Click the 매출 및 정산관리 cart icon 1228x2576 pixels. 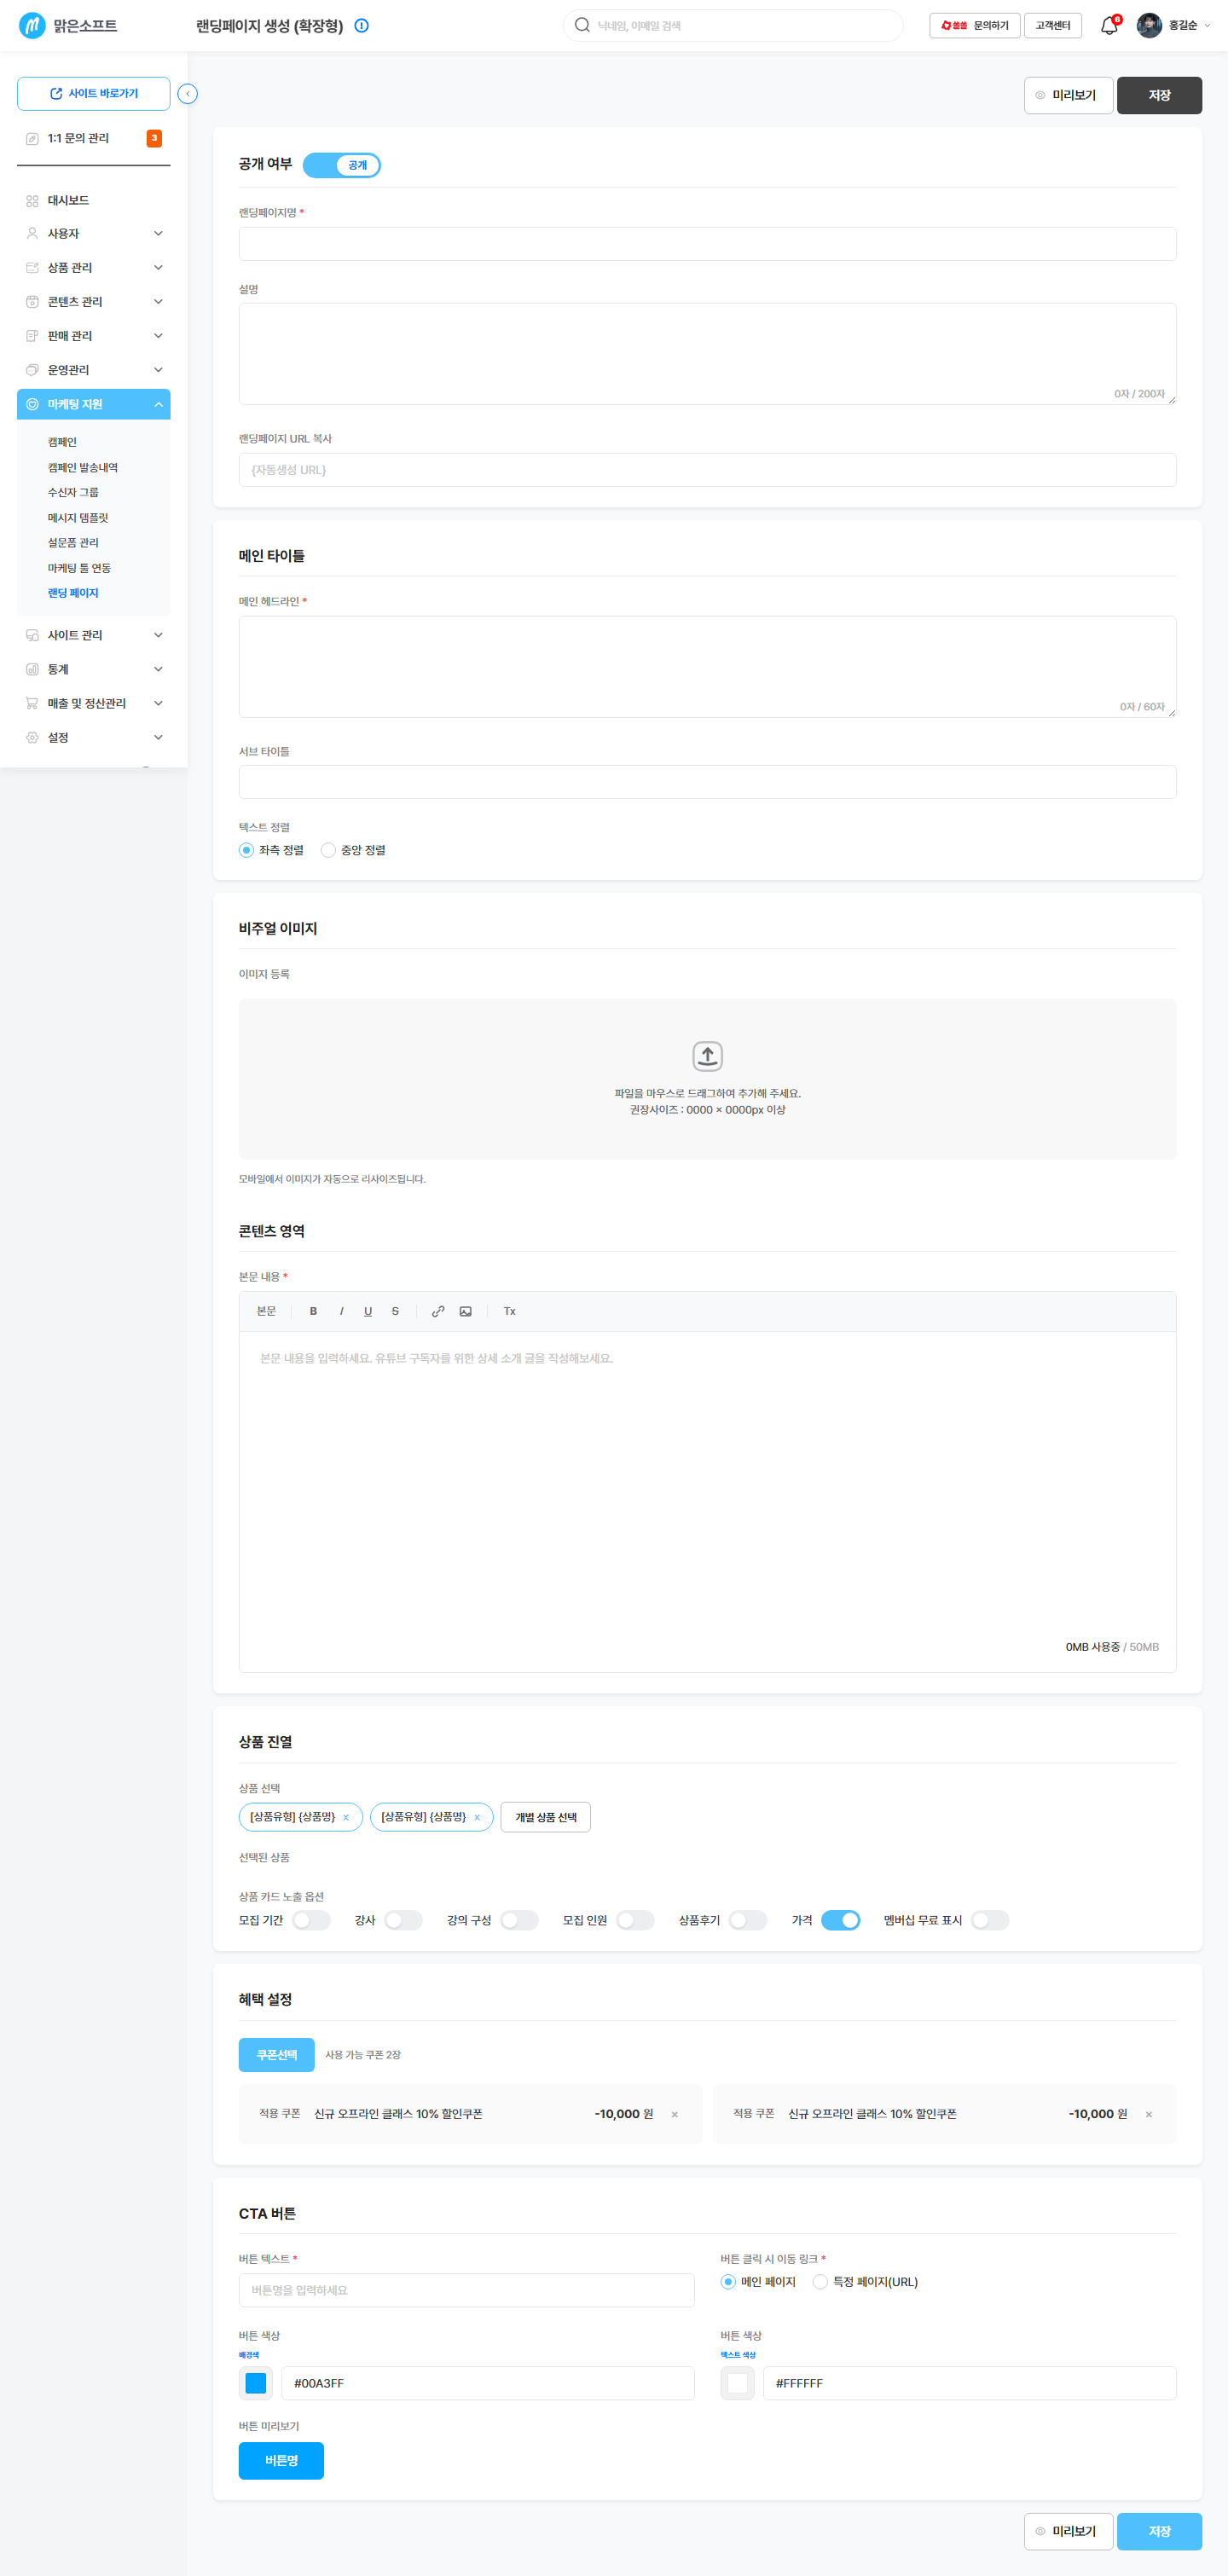point(32,704)
